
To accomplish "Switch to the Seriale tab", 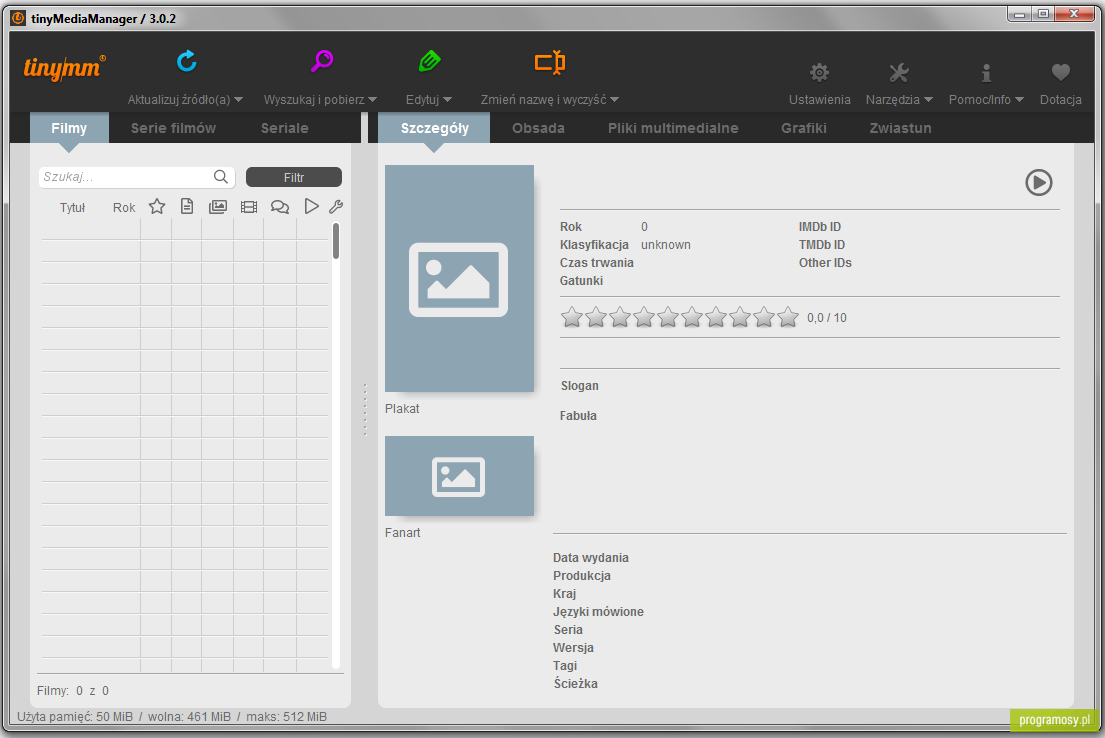I will (285, 128).
